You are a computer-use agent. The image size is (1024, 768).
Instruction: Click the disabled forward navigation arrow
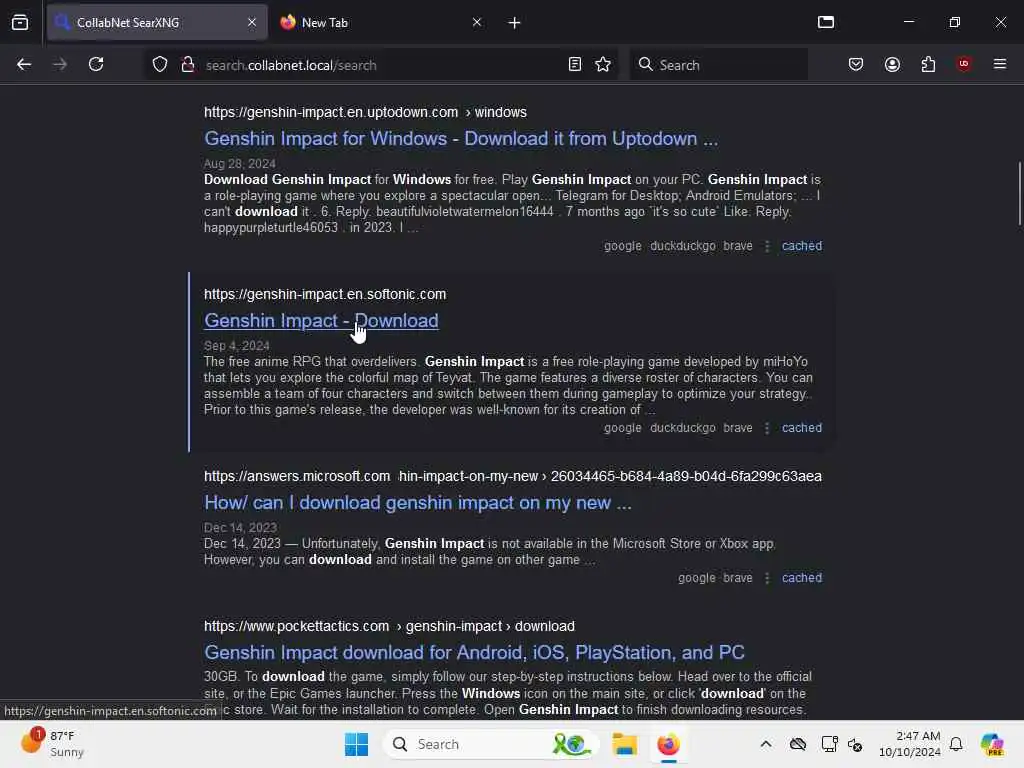pyautogui.click(x=60, y=64)
